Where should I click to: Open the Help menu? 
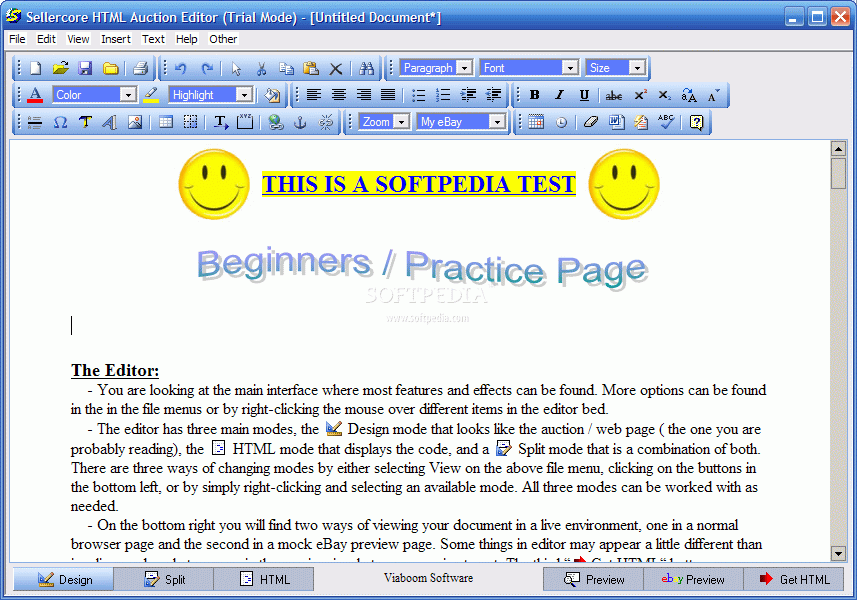pyautogui.click(x=186, y=39)
